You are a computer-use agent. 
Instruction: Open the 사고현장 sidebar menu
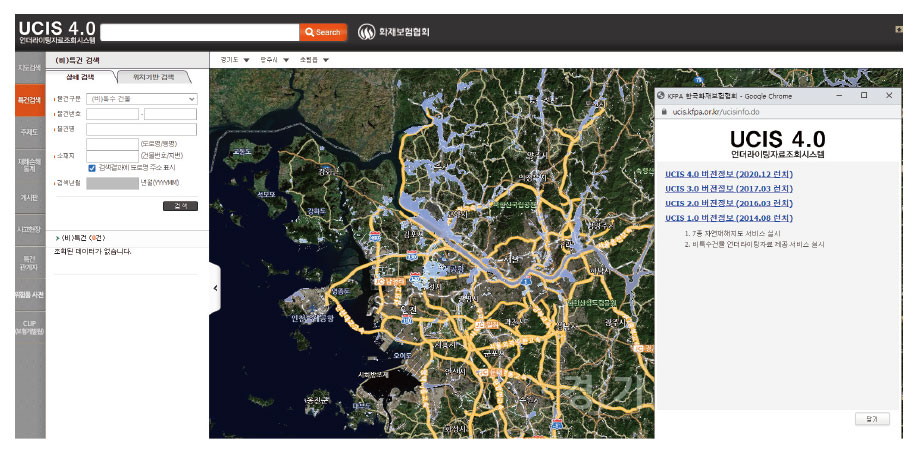[x=30, y=230]
